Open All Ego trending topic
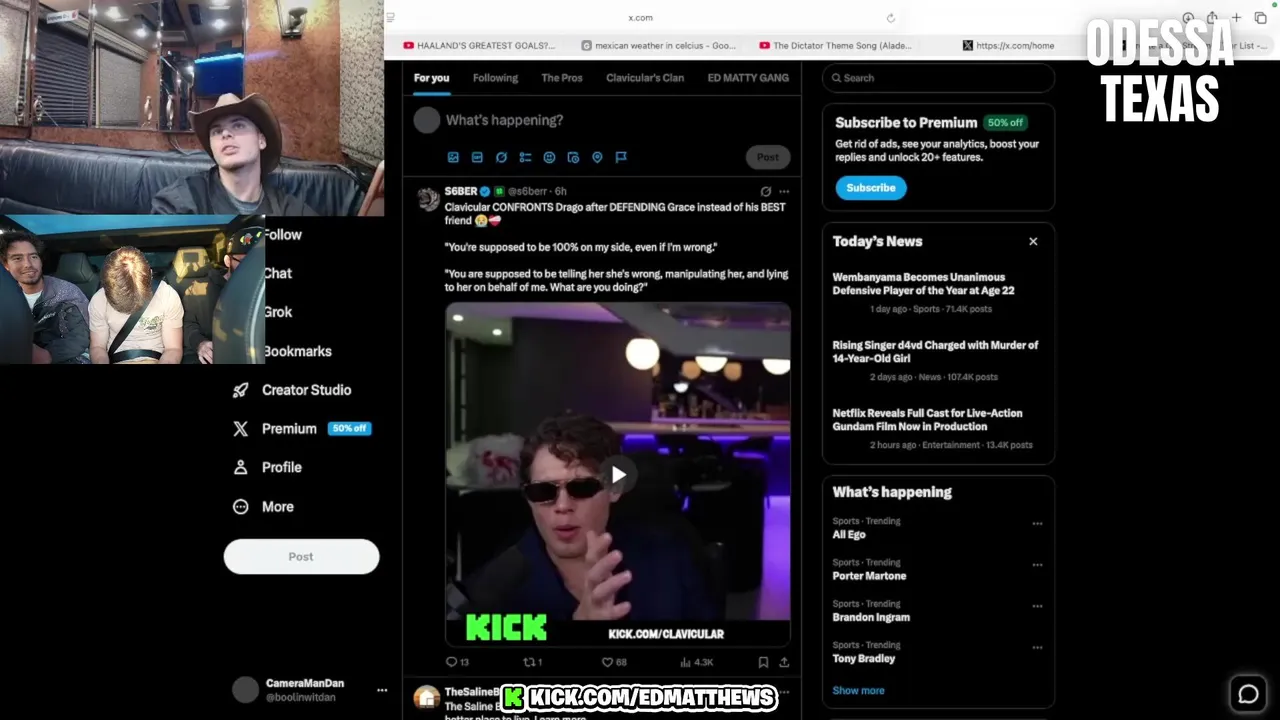 point(849,535)
